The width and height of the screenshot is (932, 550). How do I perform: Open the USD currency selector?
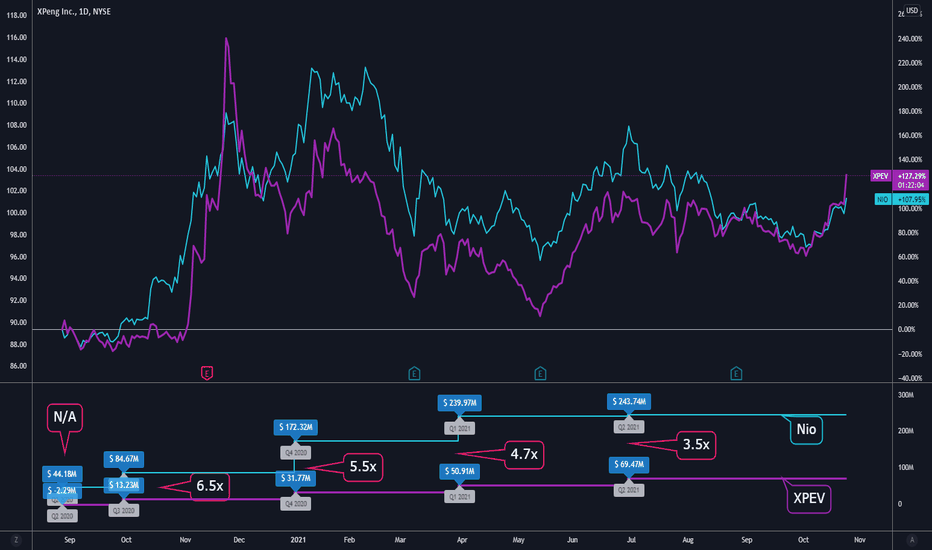(912, 11)
